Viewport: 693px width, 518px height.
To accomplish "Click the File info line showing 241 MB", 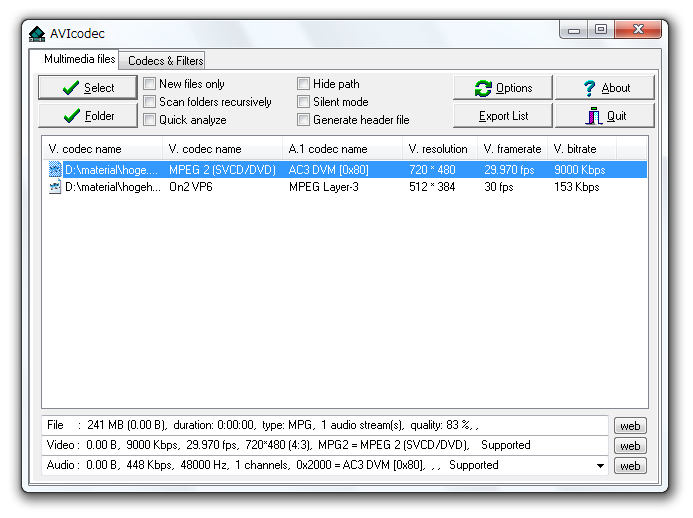I will (x=325, y=425).
